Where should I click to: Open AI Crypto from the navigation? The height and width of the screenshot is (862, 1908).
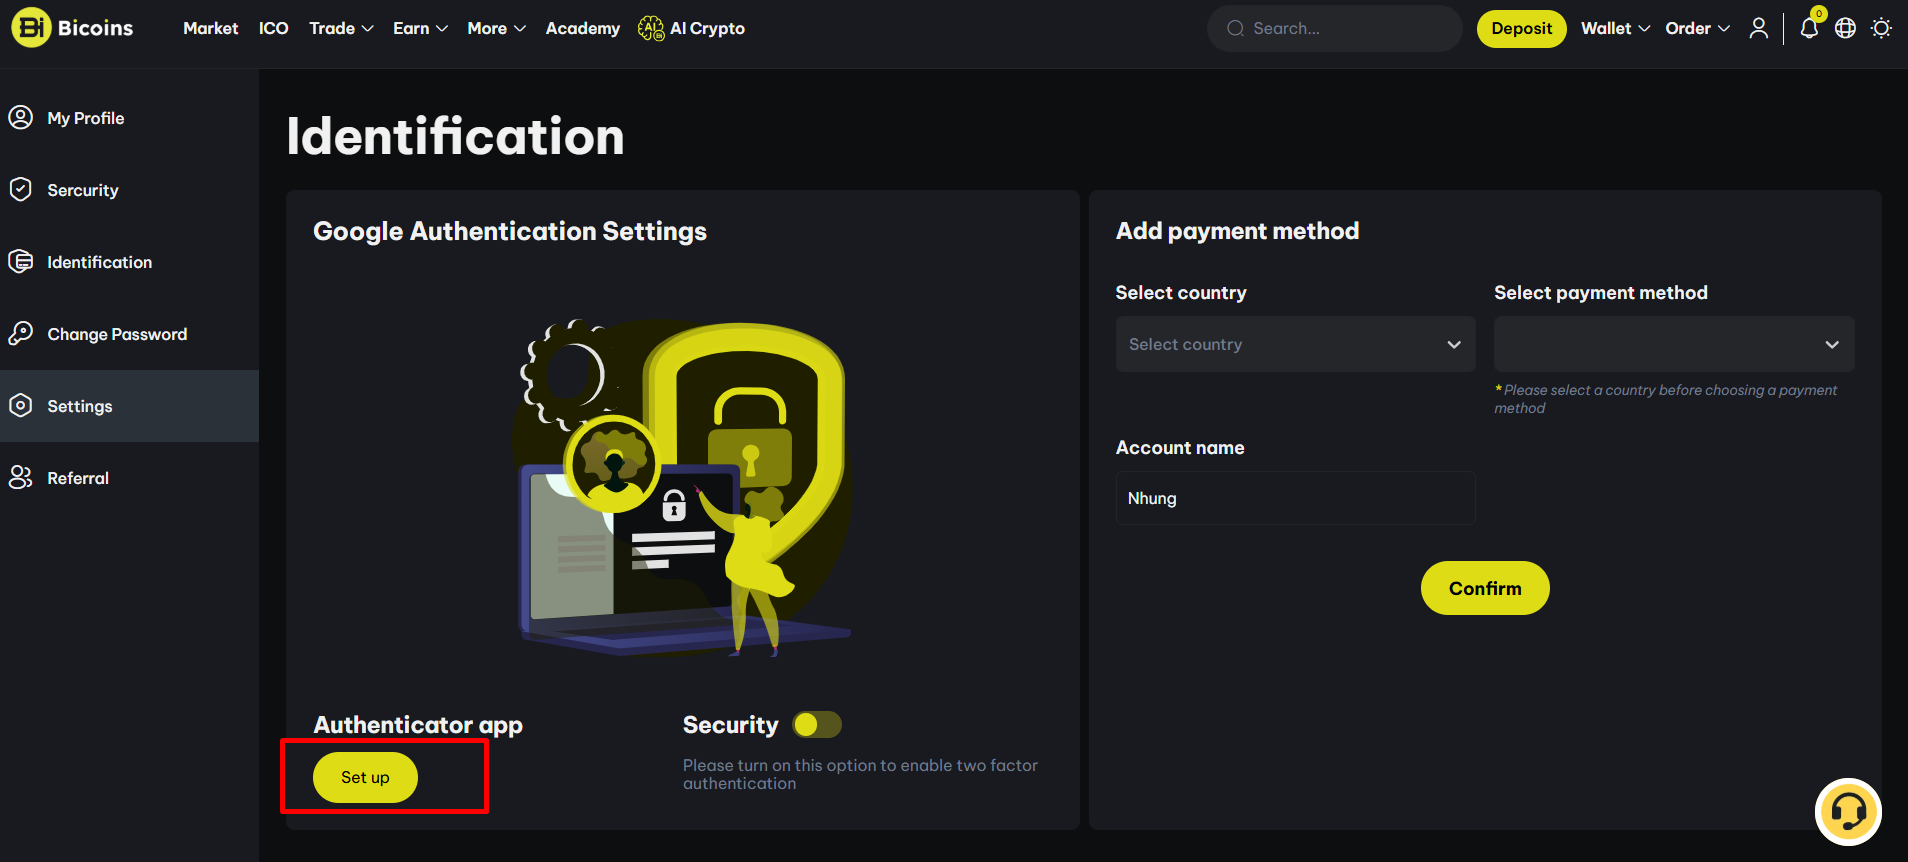coord(707,28)
